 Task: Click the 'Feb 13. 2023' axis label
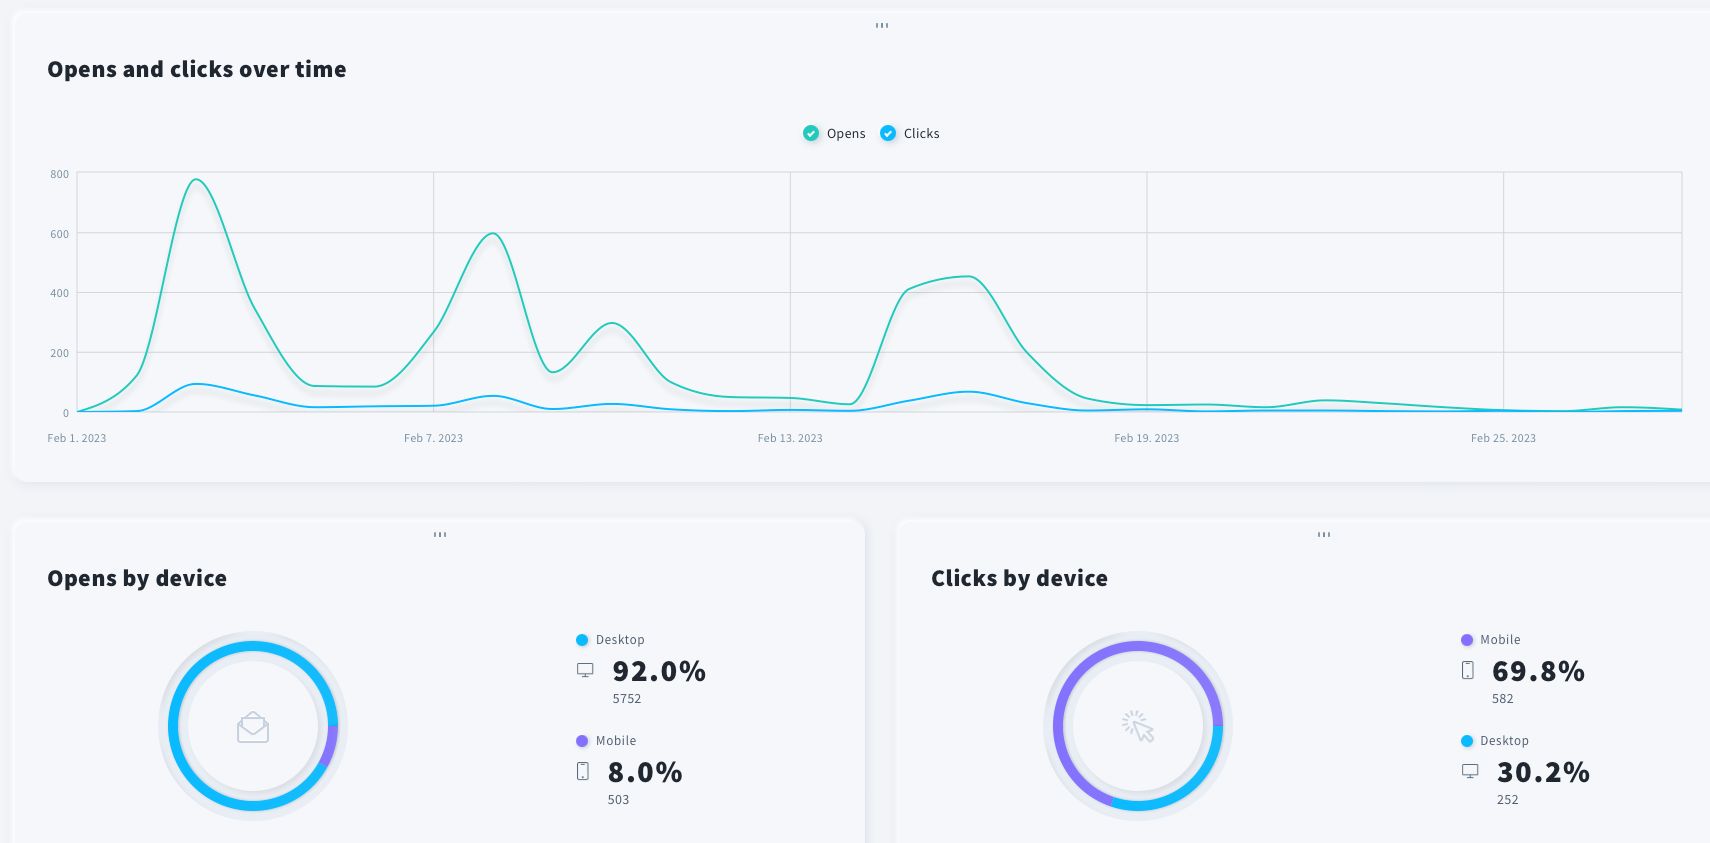pos(790,438)
